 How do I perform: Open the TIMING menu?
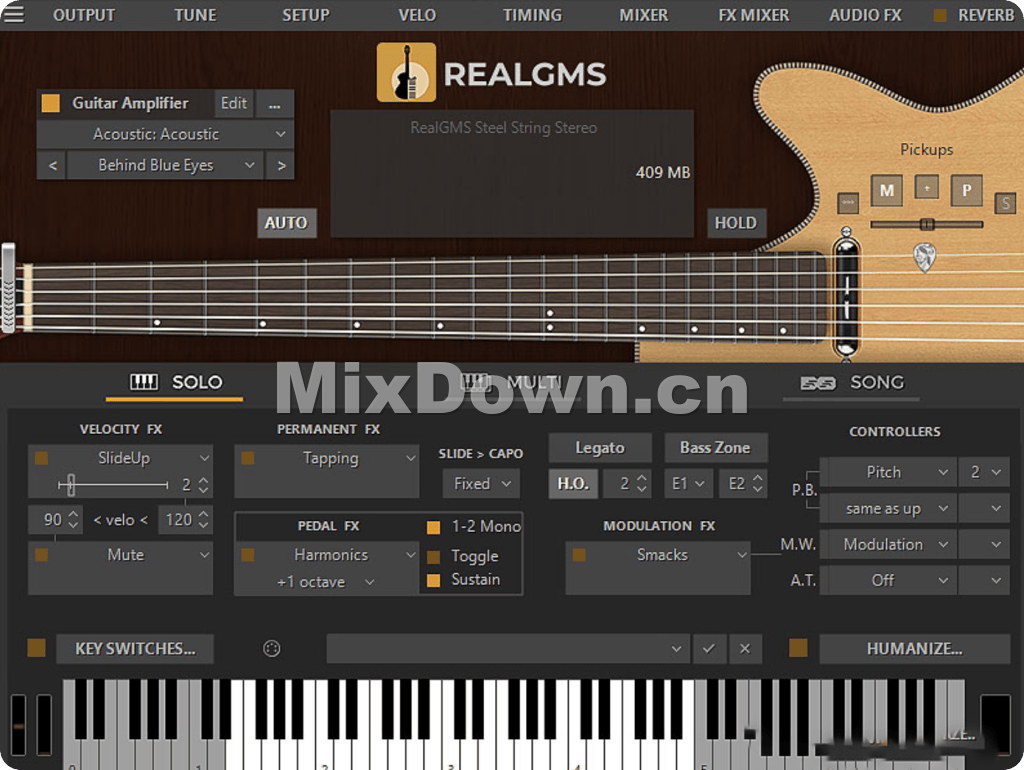point(532,15)
